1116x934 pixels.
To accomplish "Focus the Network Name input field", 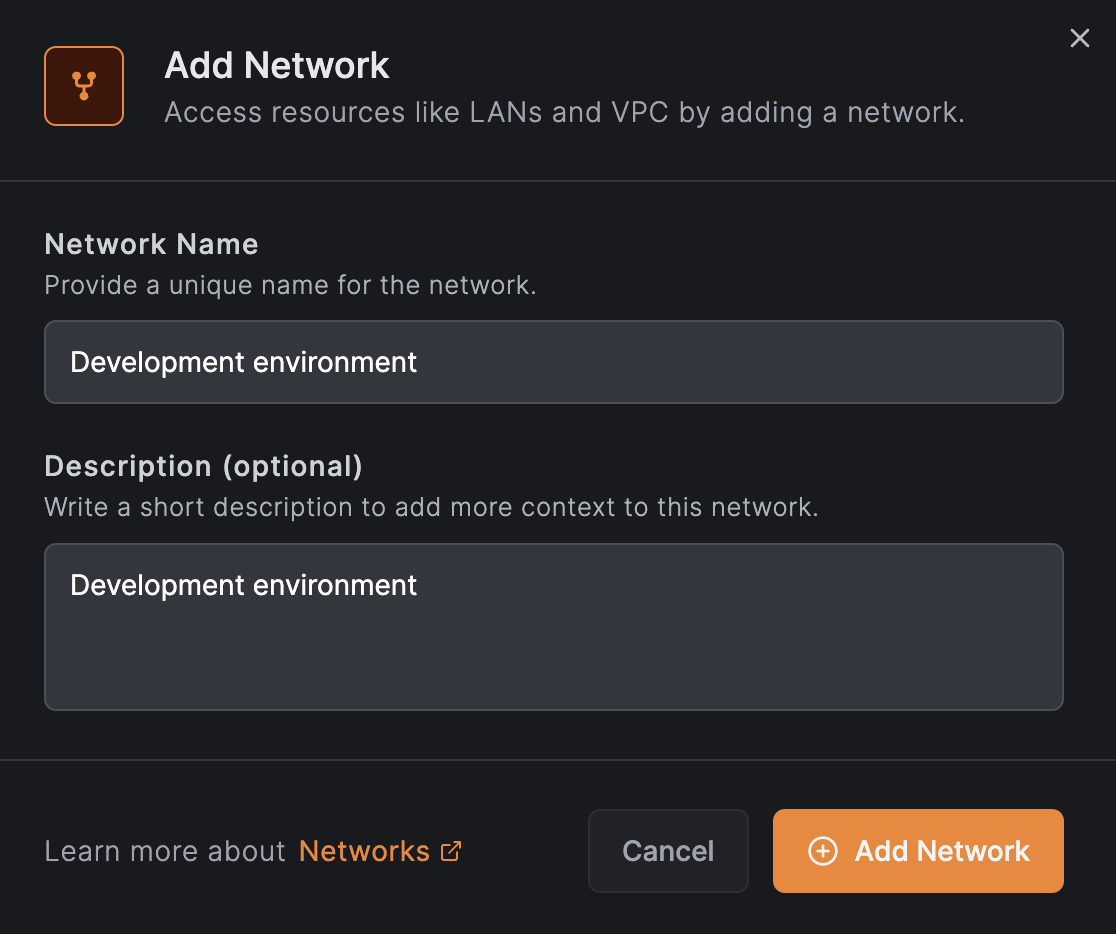I will tap(553, 362).
